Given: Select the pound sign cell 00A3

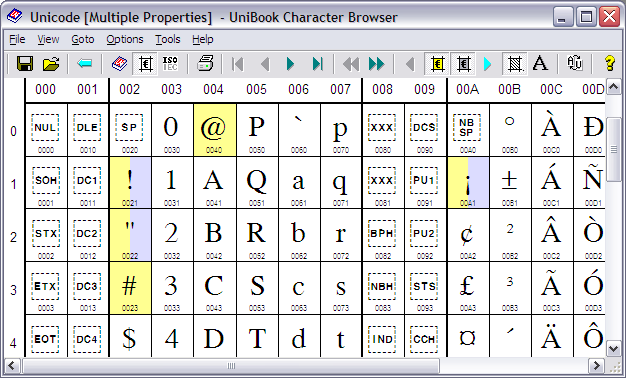Looking at the screenshot, I should coord(468,288).
